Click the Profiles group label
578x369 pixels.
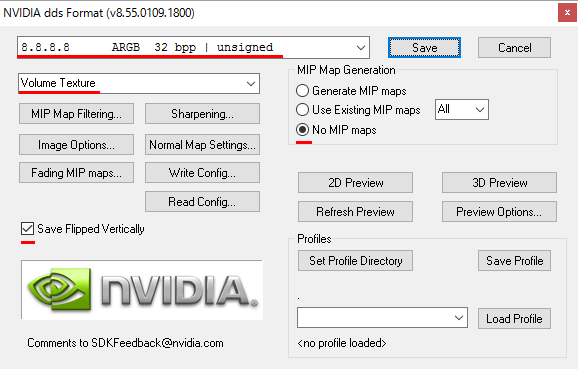(x=314, y=239)
